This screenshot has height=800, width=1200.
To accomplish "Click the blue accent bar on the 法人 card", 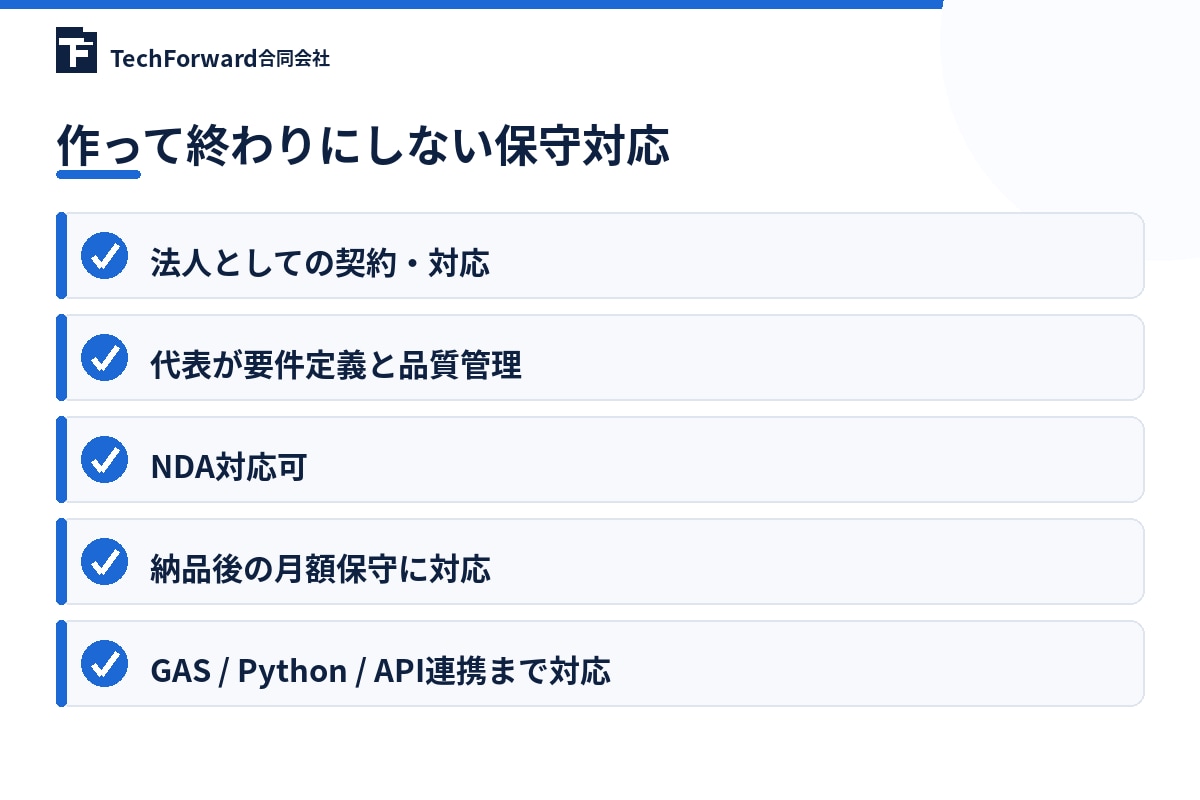I will 61,255.
